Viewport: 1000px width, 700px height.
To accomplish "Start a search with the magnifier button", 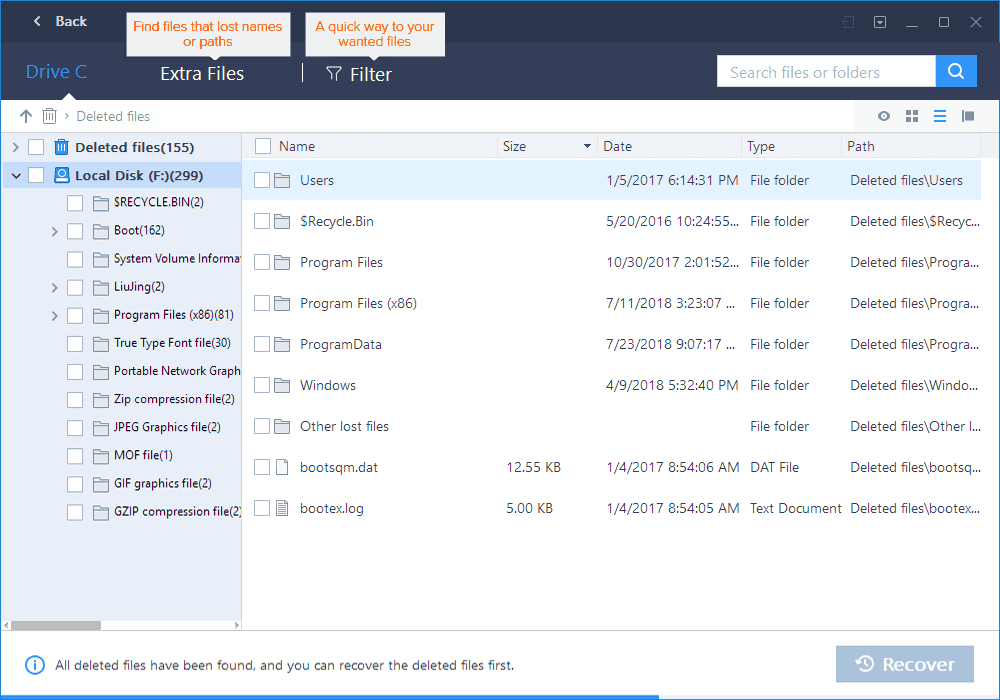I will [956, 71].
